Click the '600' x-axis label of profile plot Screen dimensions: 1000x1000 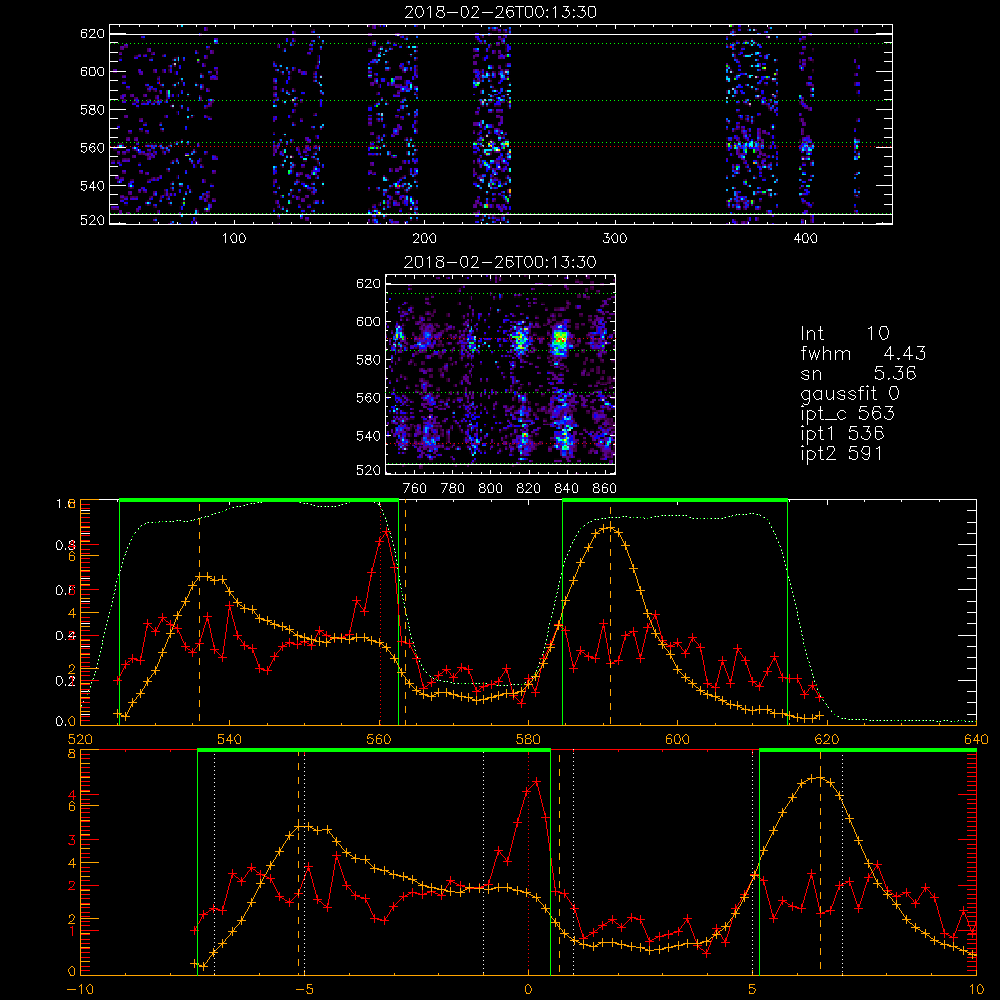pos(677,740)
